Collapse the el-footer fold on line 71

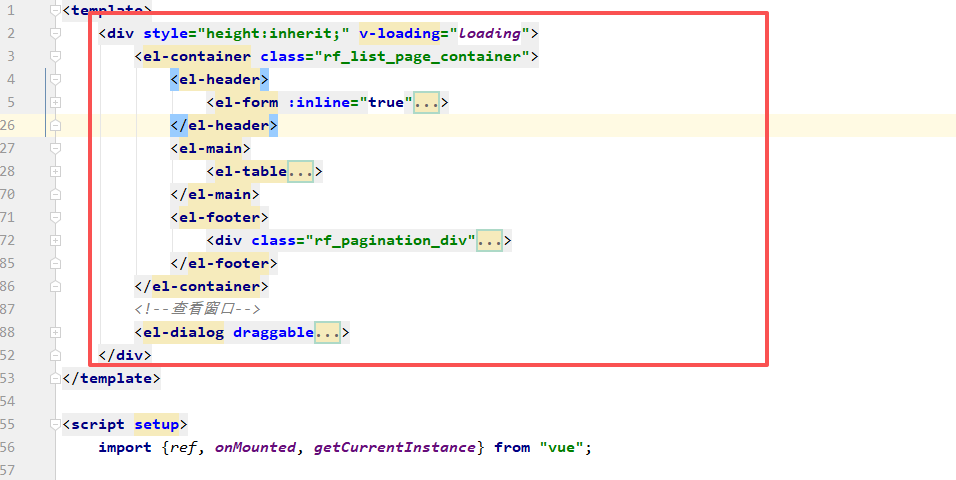tap(56, 217)
